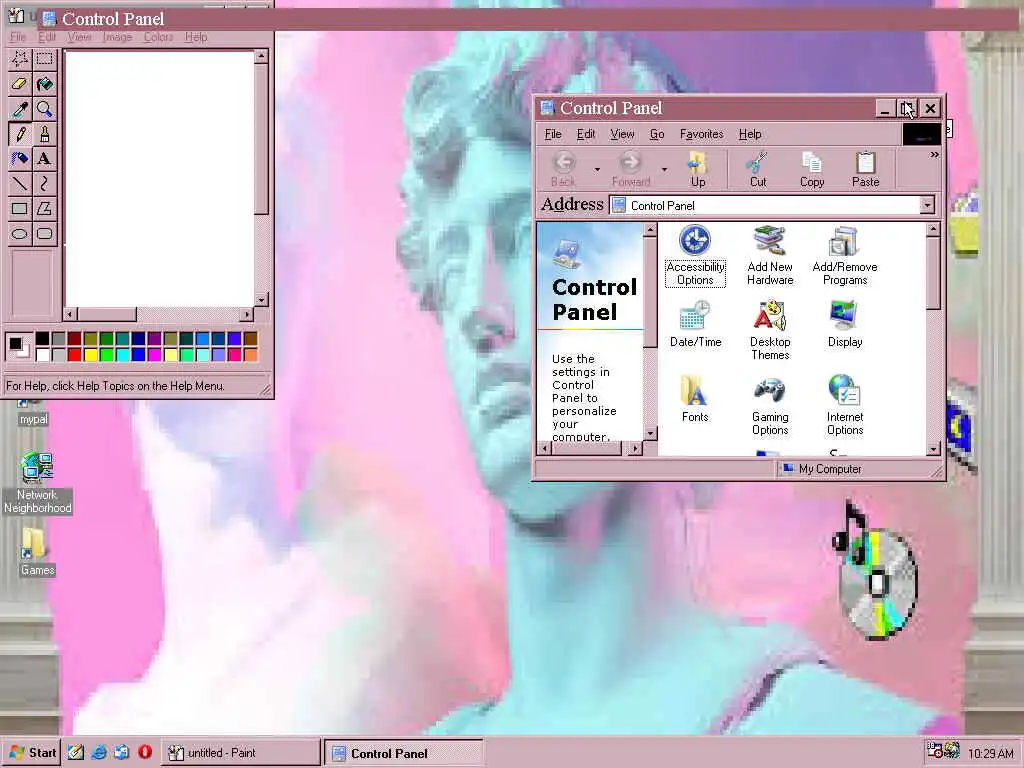The width and height of the screenshot is (1024, 768).
Task: Open Desktop Themes in Control Panel
Action: [x=770, y=330]
